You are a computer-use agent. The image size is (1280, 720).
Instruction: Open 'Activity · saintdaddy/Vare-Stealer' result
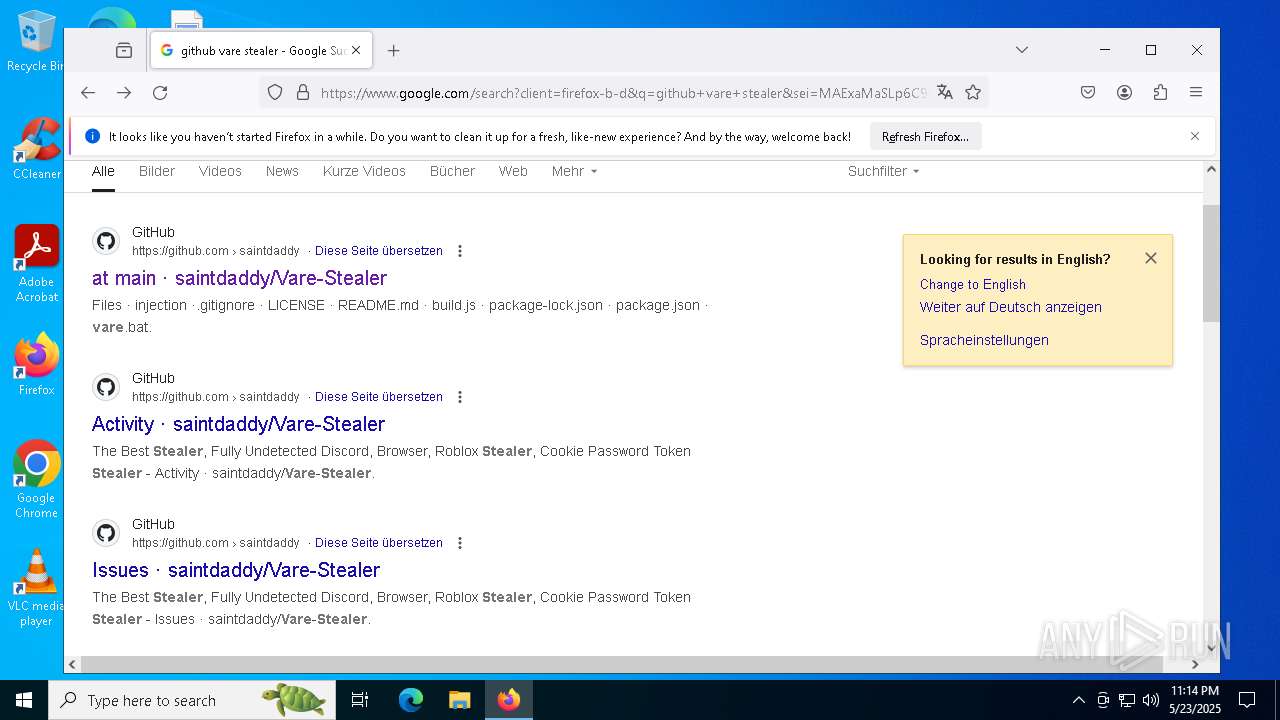pyautogui.click(x=238, y=424)
